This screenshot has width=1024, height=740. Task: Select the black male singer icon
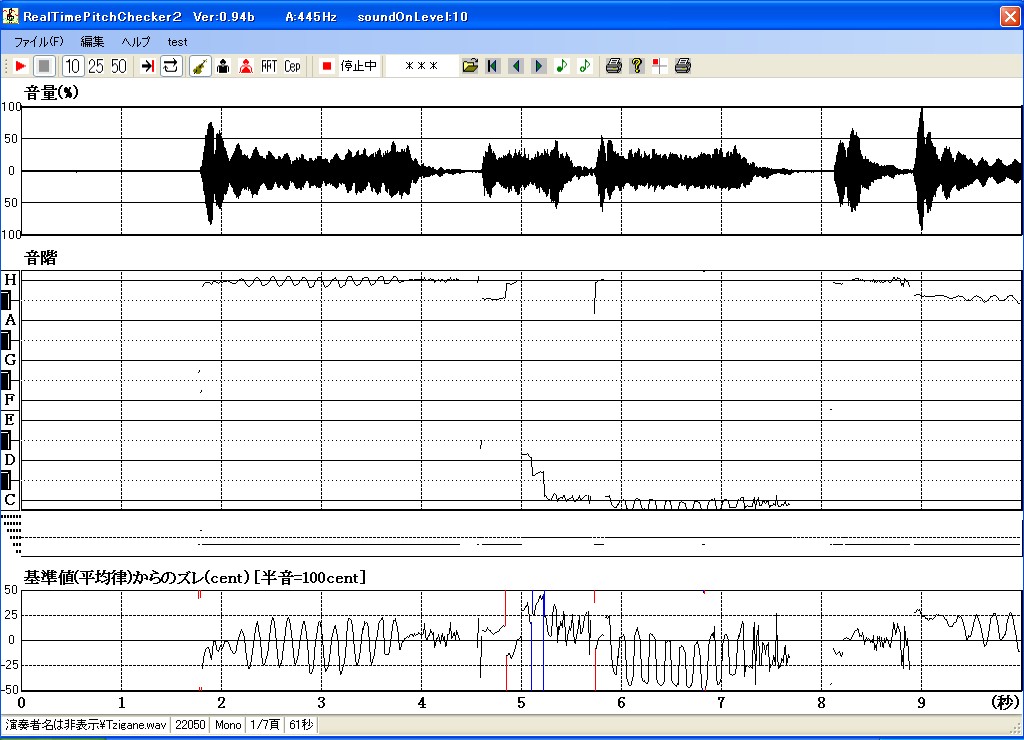pos(223,66)
